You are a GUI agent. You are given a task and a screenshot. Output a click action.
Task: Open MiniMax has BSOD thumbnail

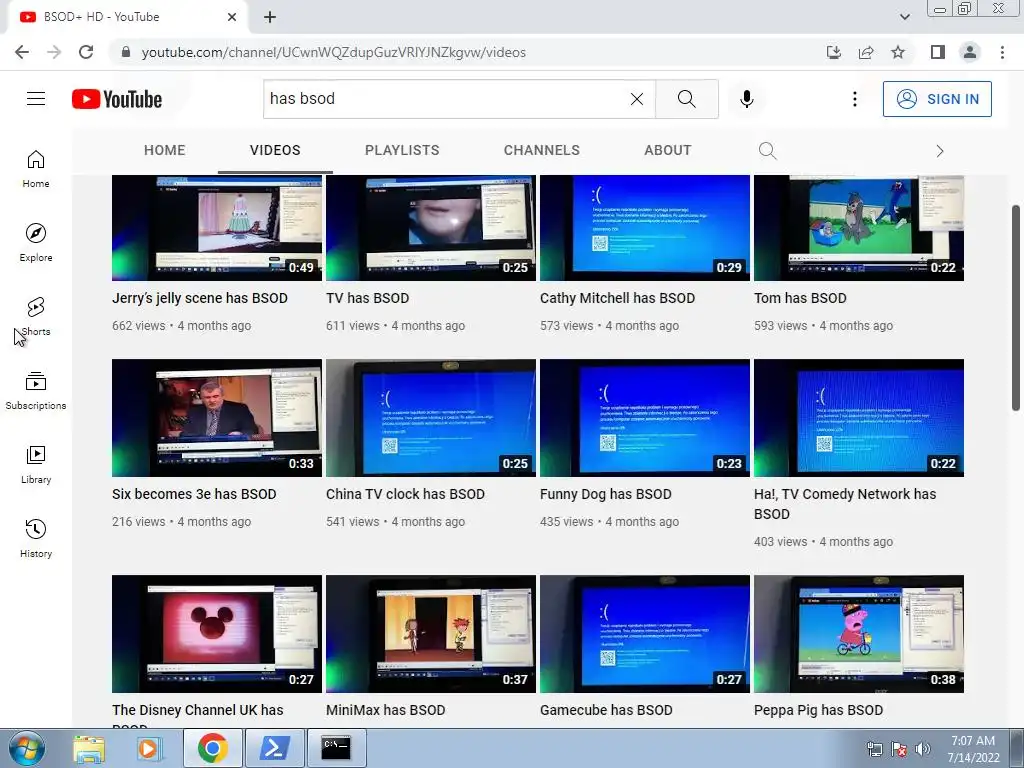point(431,633)
